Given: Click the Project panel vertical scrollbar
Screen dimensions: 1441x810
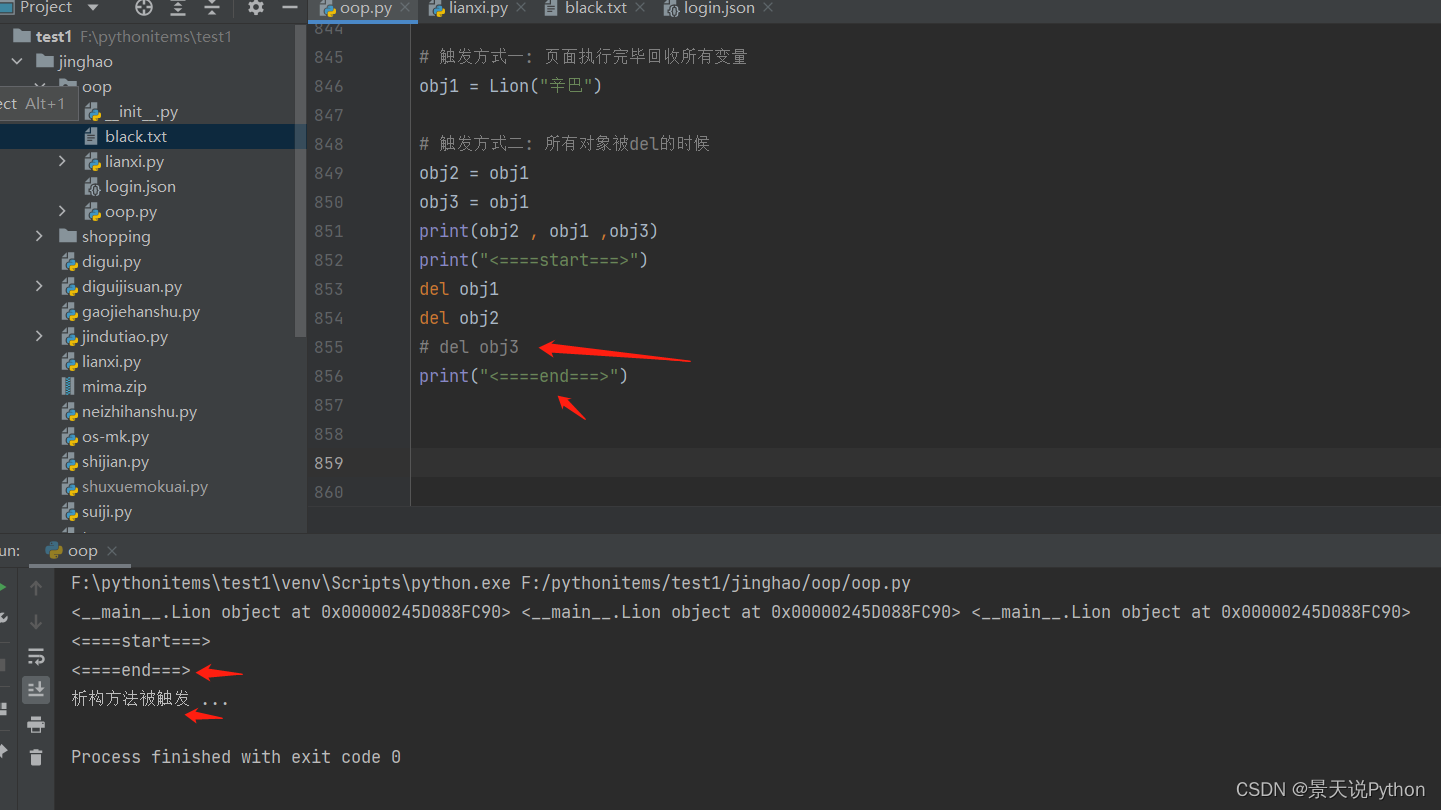Looking at the screenshot, I should pos(301,180).
